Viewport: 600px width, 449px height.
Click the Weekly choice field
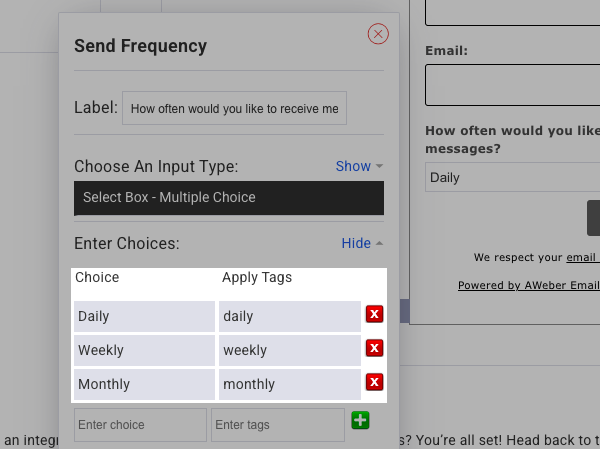tap(144, 350)
